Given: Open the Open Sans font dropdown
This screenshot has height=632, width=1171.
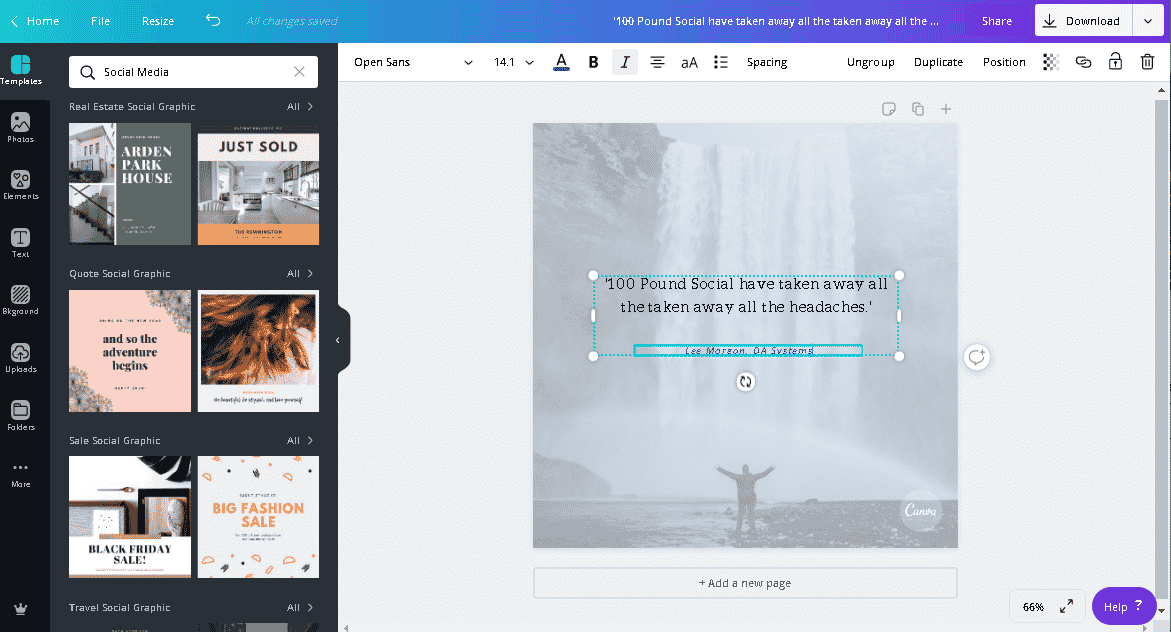Looking at the screenshot, I should tap(413, 62).
